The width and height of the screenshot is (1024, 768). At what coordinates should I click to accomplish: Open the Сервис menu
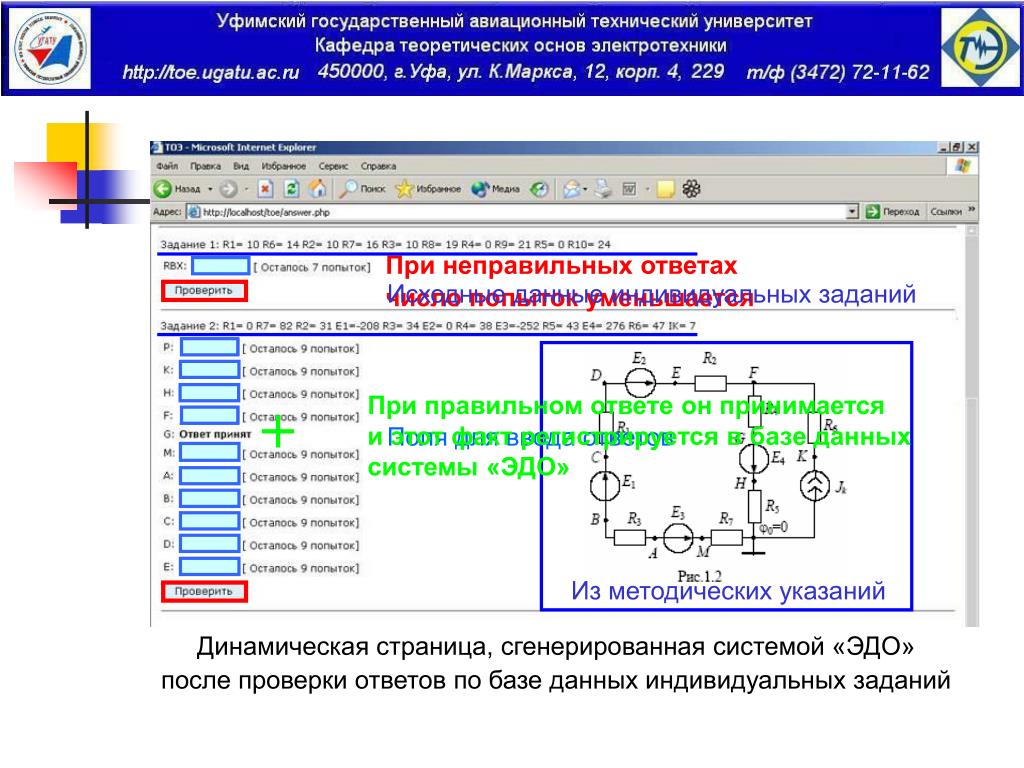(x=333, y=166)
